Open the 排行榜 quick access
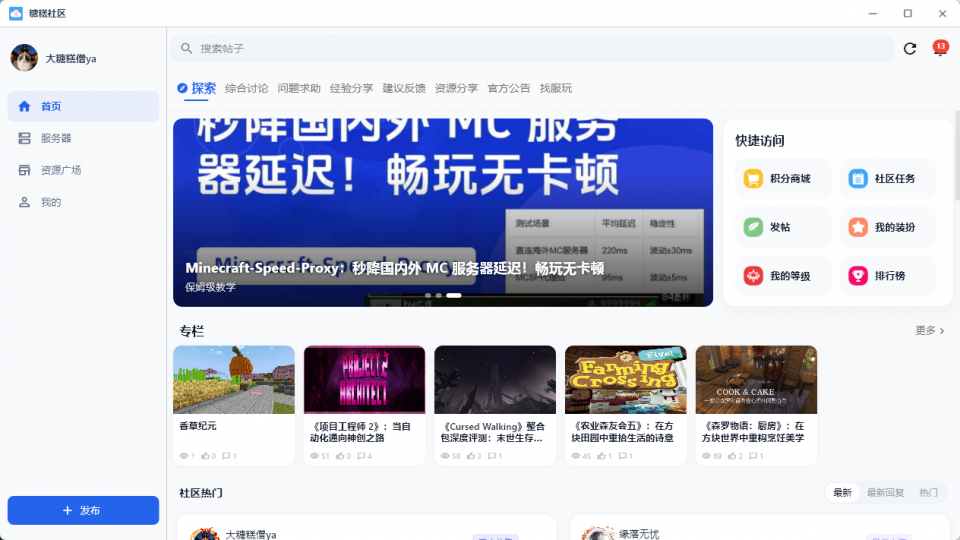Viewport: 960px width, 540px height. click(888, 276)
